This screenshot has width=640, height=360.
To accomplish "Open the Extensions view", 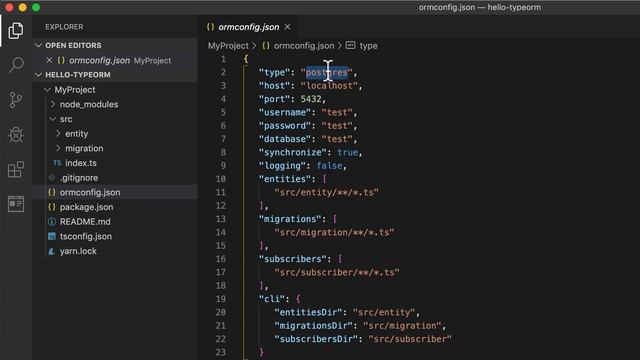I will pos(16,169).
